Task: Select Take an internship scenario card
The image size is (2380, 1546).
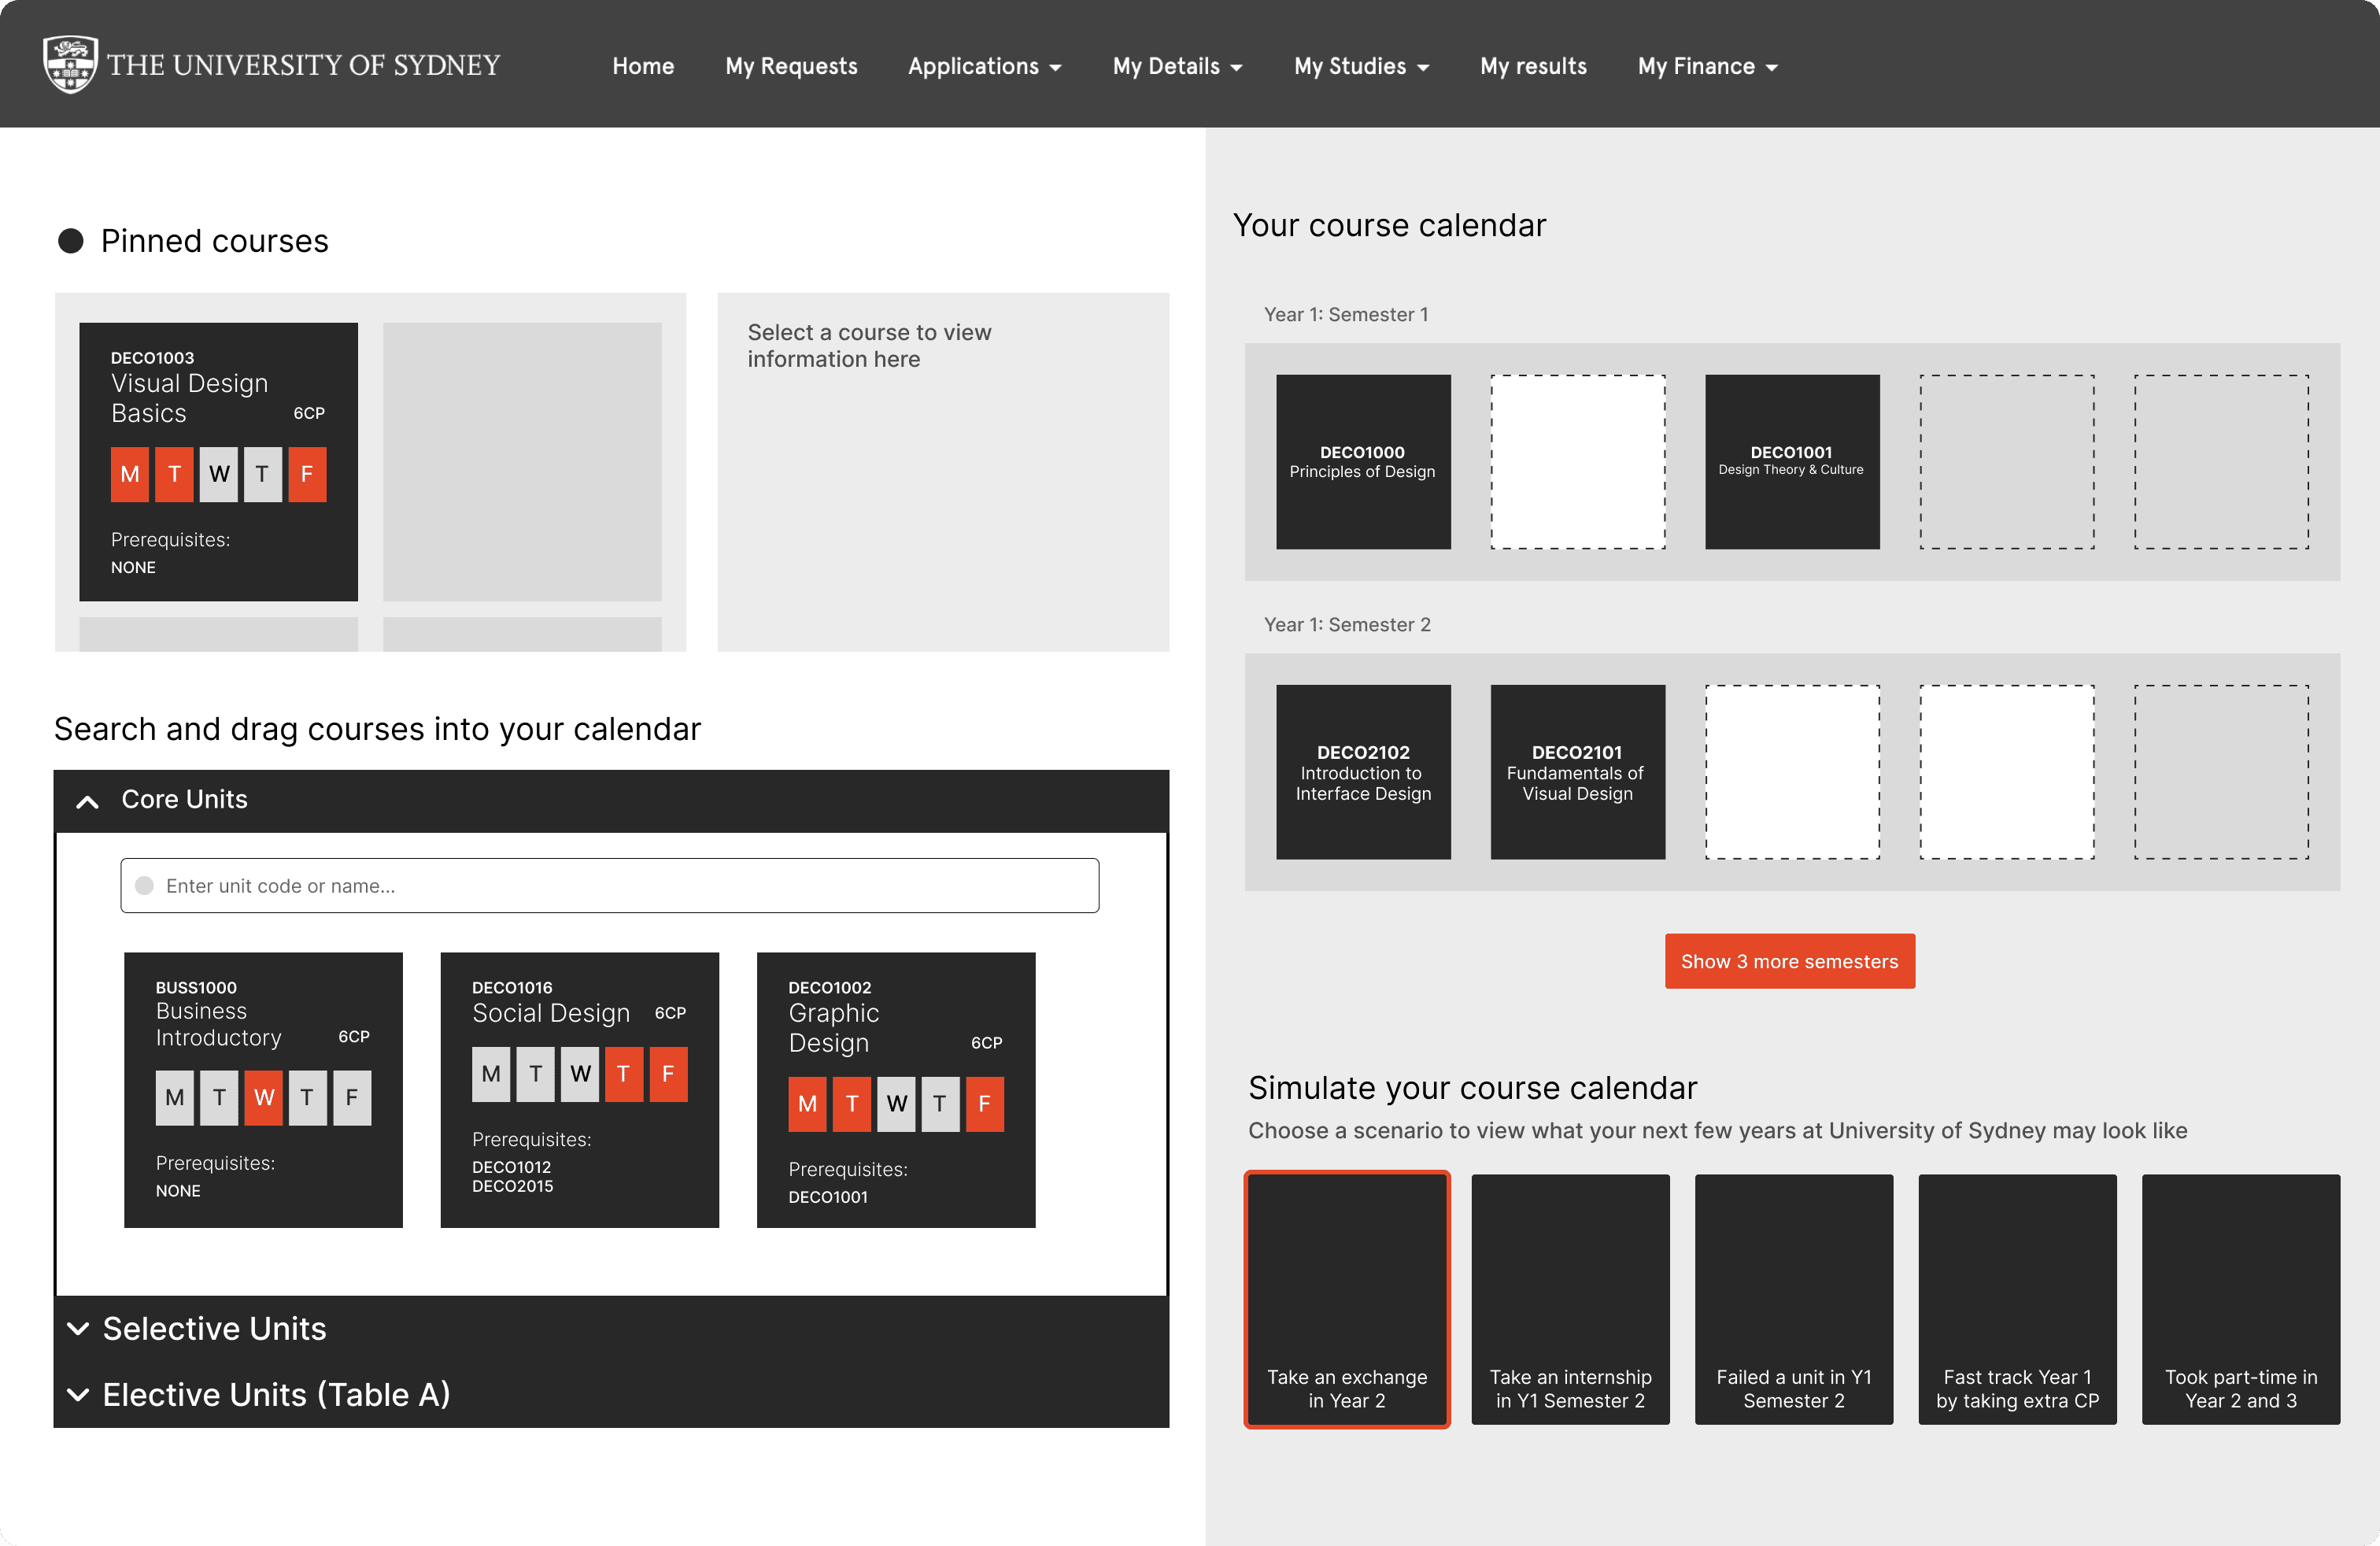Action: point(1570,1298)
